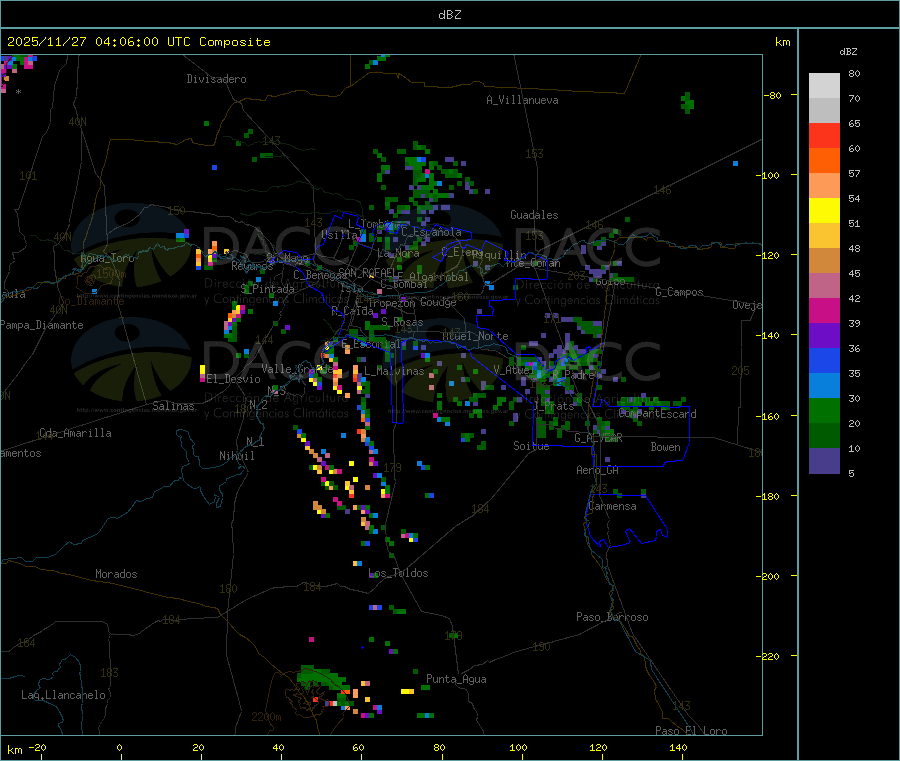Screen dimensions: 900x761
Task: Click the Carmensa location label
Action: point(612,506)
